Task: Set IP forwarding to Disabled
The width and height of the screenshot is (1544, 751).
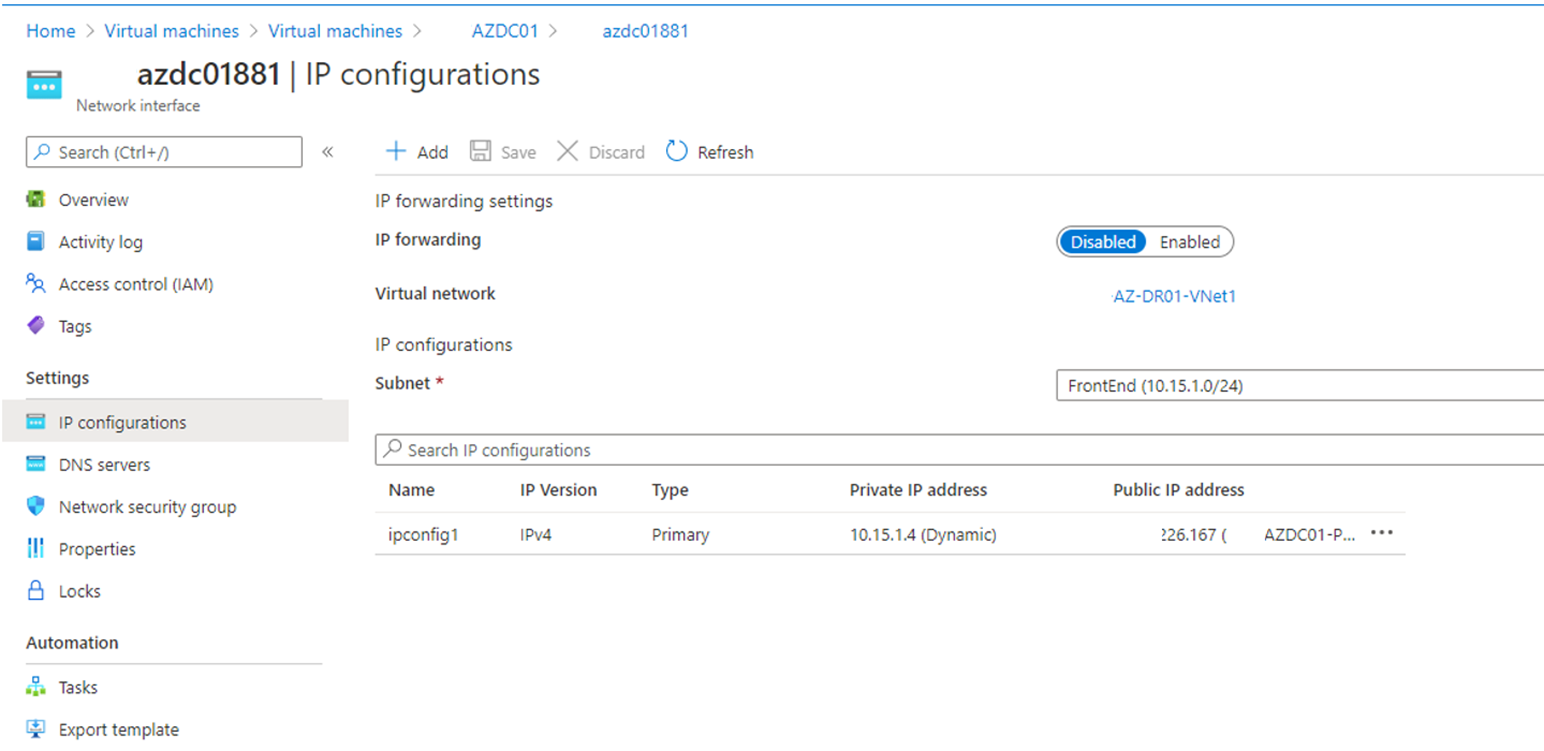Action: click(1103, 242)
